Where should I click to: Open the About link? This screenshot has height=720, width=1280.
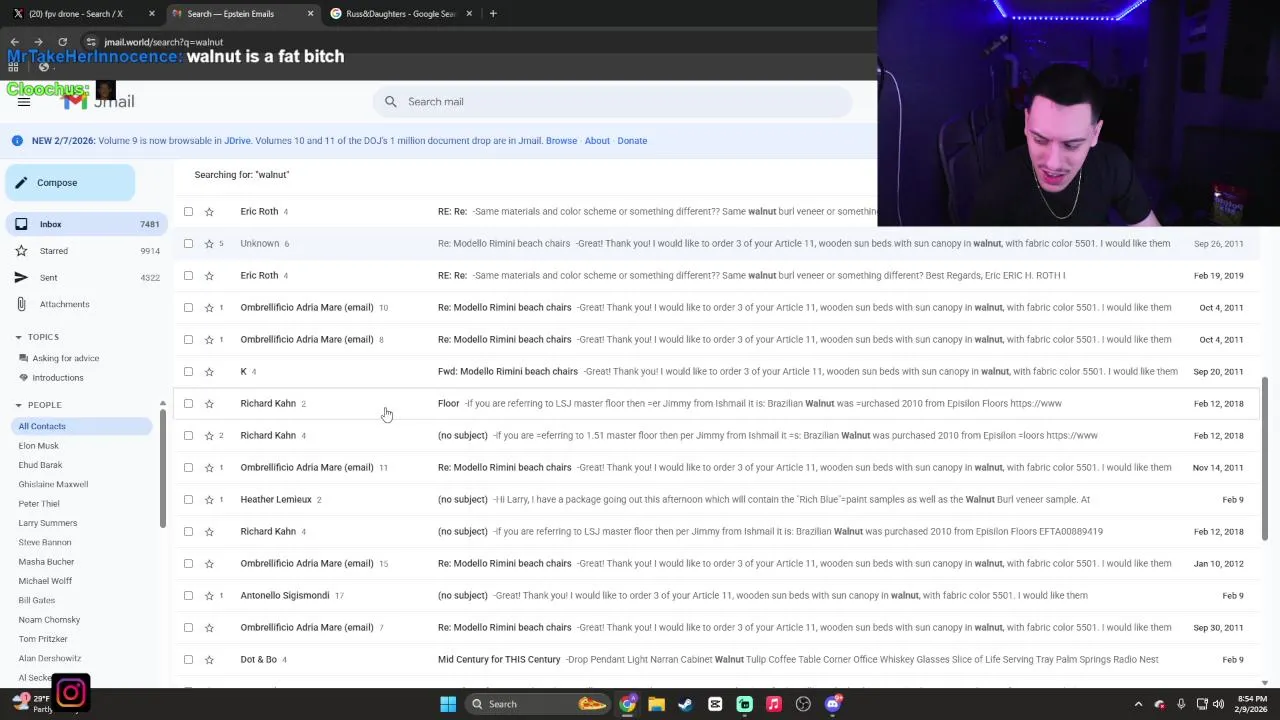(597, 140)
